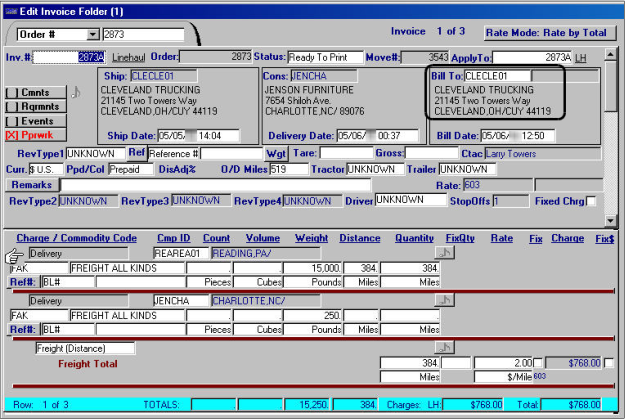Toggle the Rqrmnts checkbox button
Image resolution: width=626 pixels, height=419 pixels.
coord(36,107)
